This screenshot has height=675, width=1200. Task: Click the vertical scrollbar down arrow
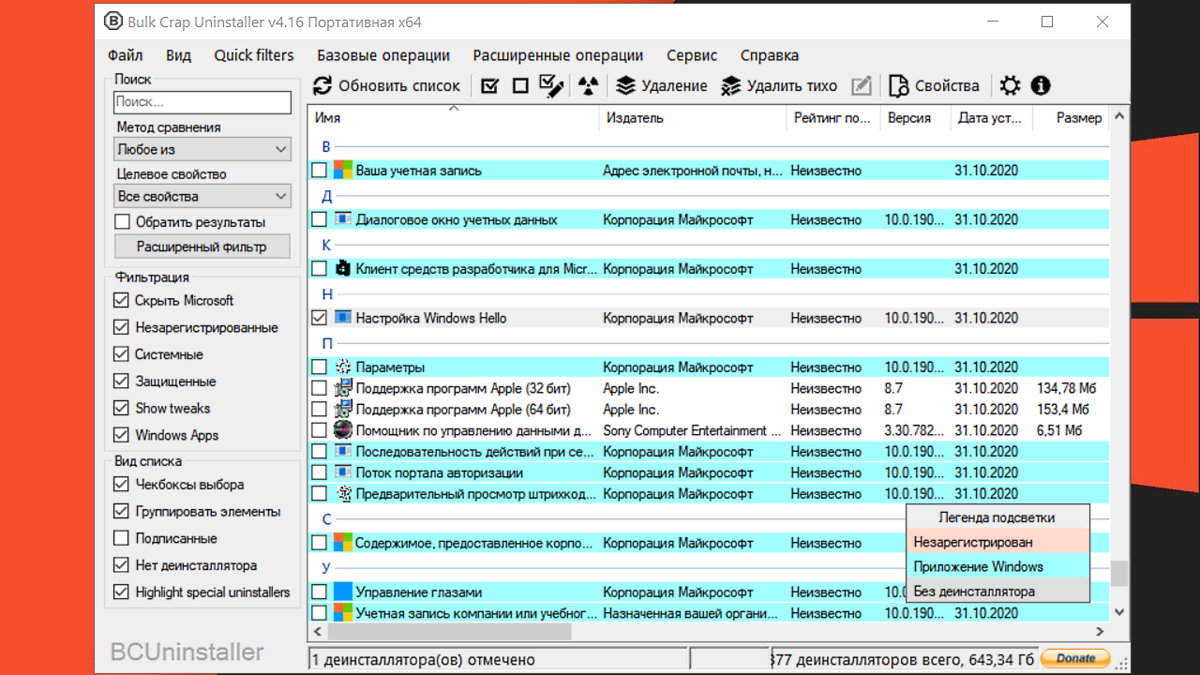[1119, 612]
